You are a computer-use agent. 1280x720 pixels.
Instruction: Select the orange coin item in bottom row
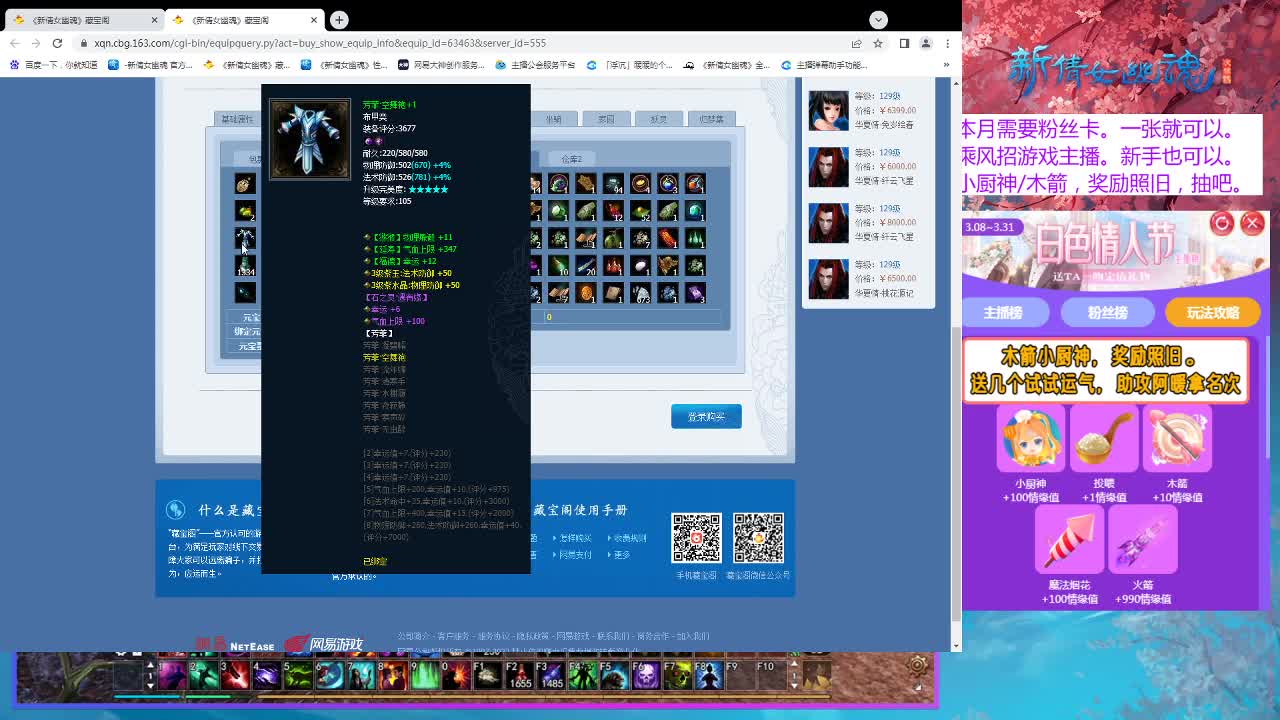click(586, 293)
